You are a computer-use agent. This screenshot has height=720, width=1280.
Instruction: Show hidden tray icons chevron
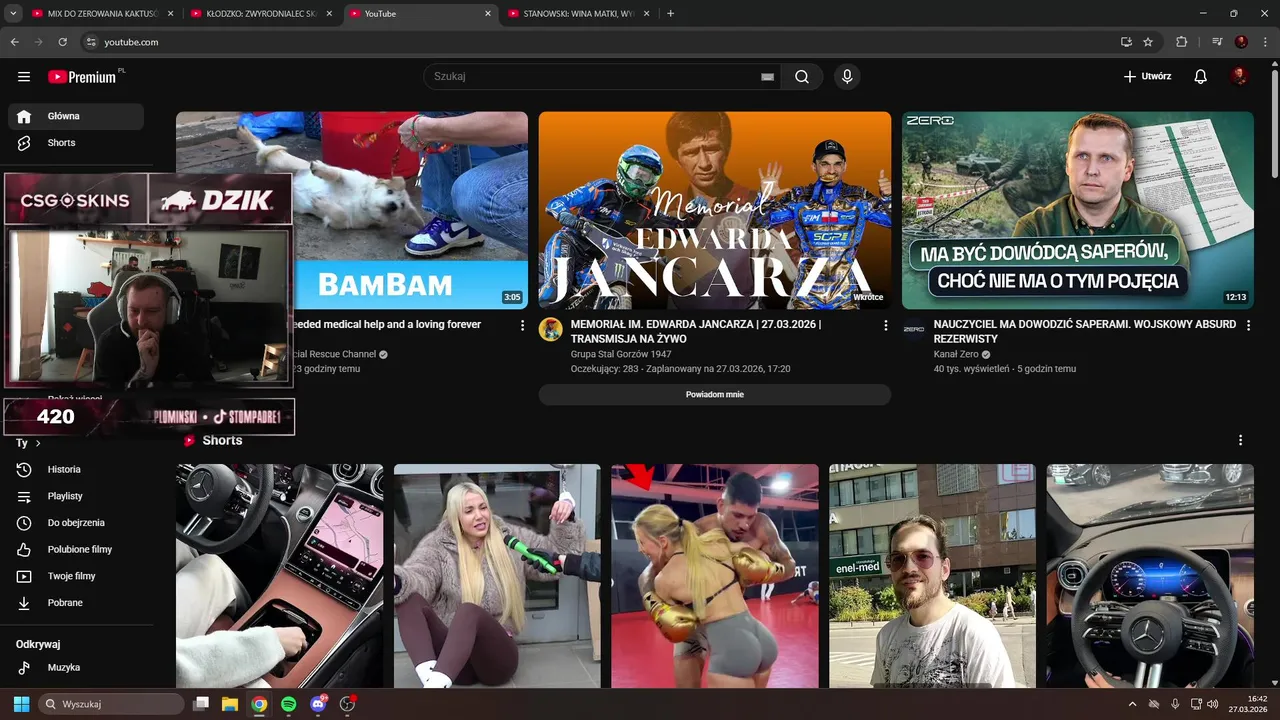(x=1132, y=704)
